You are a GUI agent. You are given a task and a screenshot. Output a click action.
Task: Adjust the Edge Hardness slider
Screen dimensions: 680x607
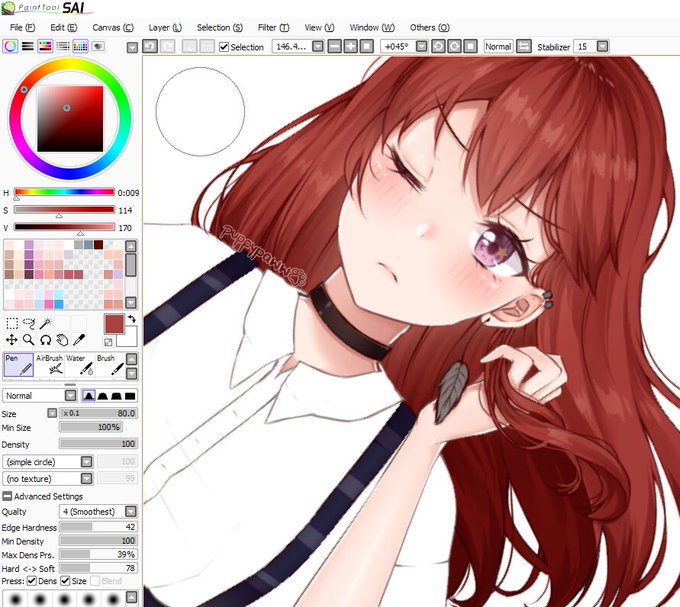pos(98,527)
